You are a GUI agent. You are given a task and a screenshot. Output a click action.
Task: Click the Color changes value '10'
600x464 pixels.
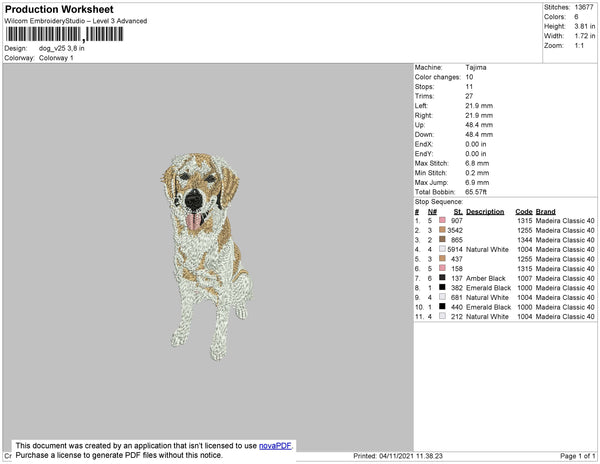tap(469, 77)
